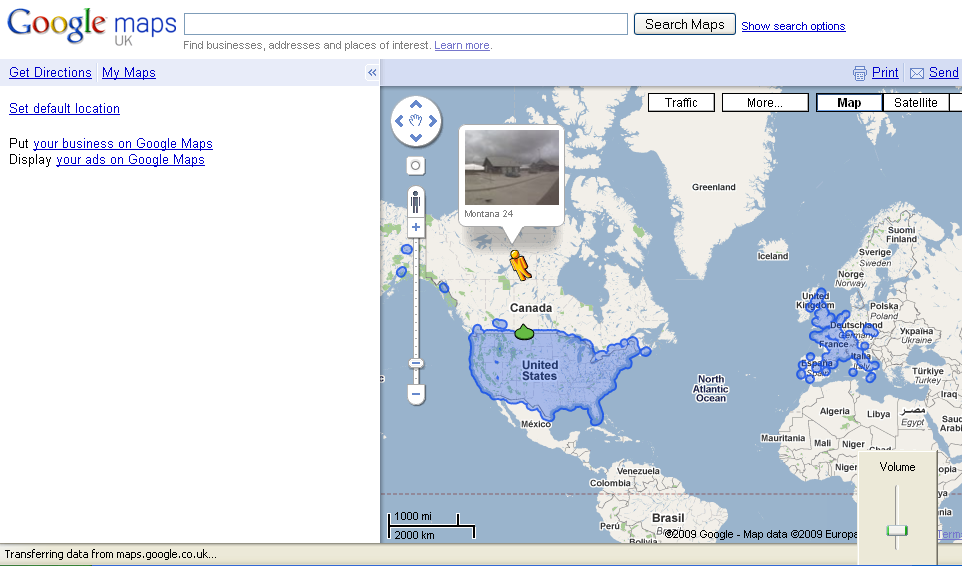Click the Canada label on map
This screenshot has width=962, height=566.
click(x=531, y=308)
